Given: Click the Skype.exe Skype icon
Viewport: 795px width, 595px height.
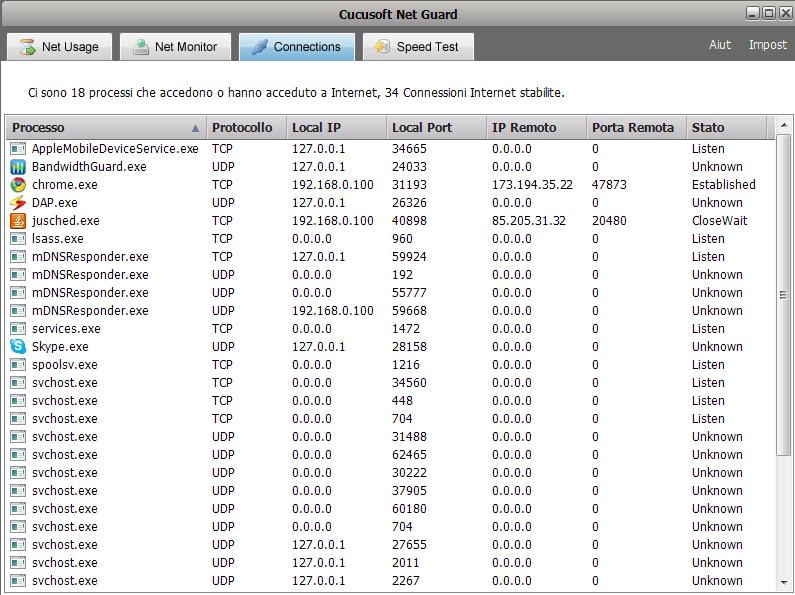Looking at the screenshot, I should coord(18,347).
